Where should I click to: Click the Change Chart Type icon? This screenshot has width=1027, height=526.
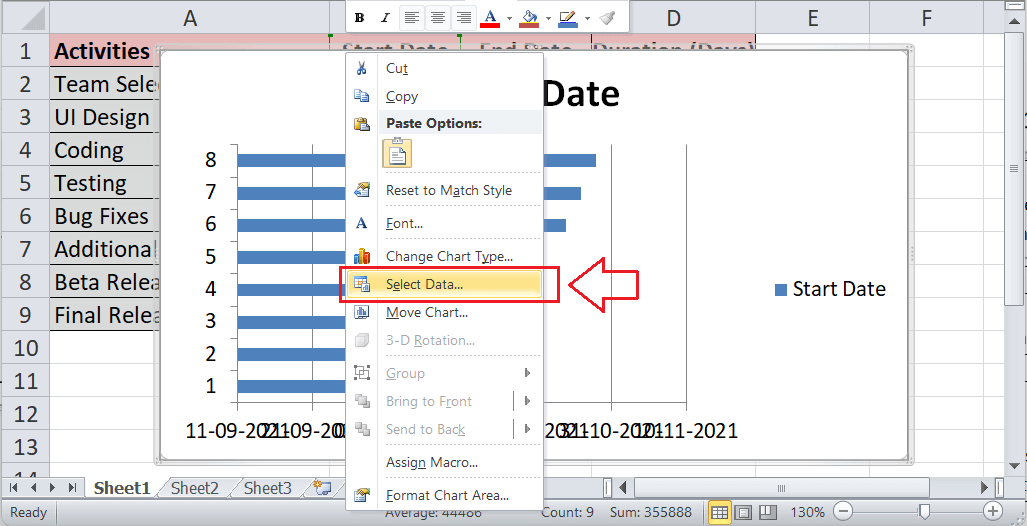pyautogui.click(x=362, y=256)
